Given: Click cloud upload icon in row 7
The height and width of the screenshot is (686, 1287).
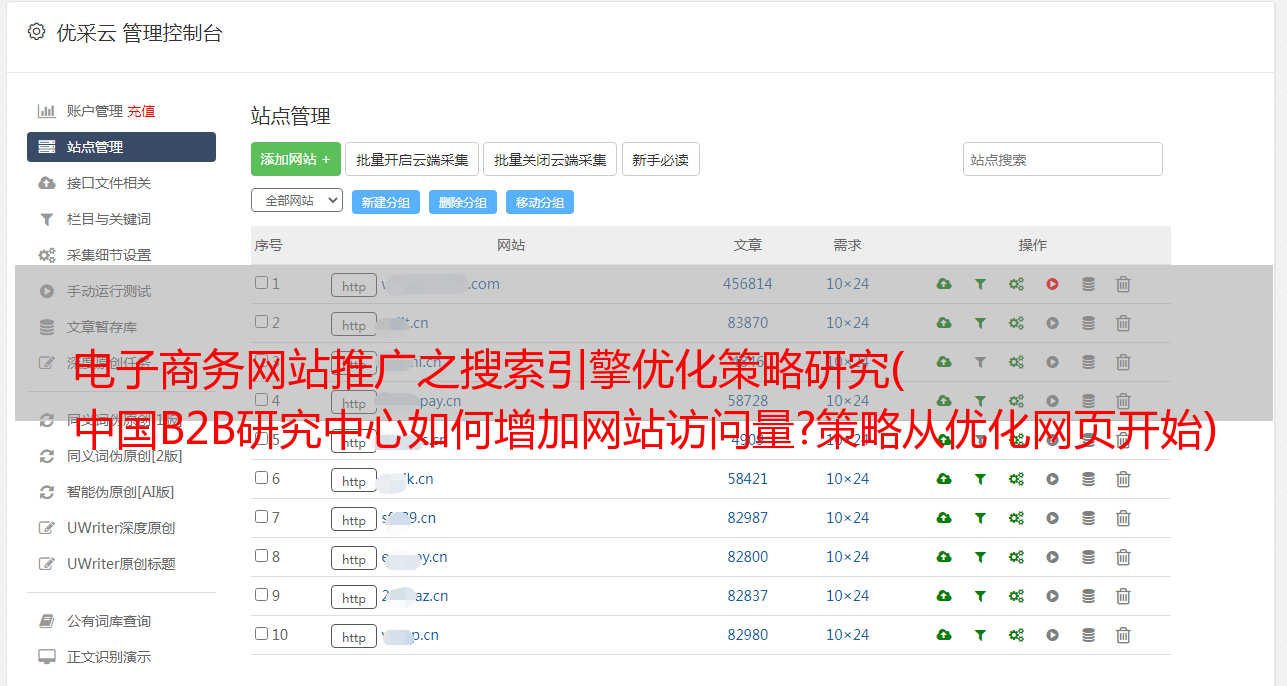Looking at the screenshot, I should pyautogui.click(x=944, y=518).
